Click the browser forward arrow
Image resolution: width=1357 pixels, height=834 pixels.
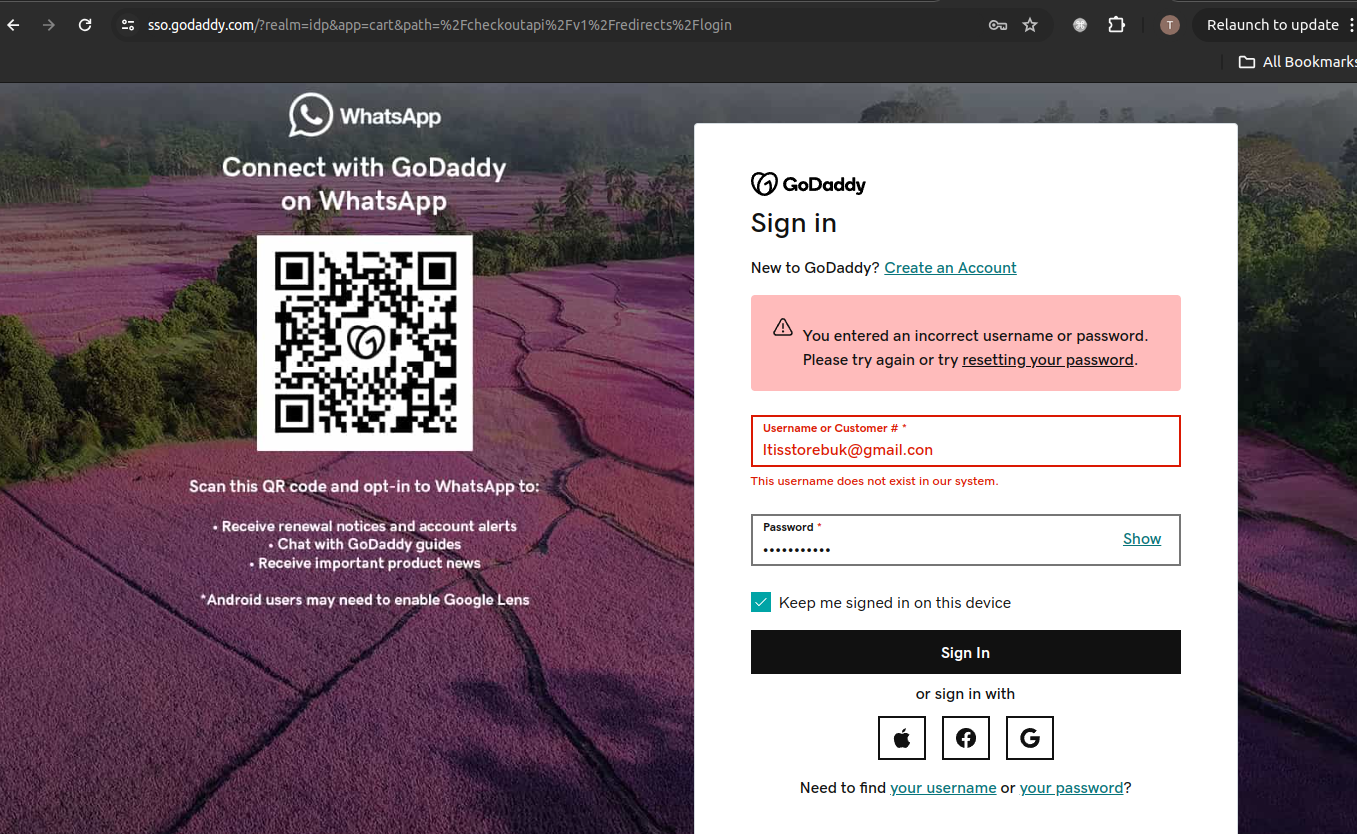coord(49,25)
